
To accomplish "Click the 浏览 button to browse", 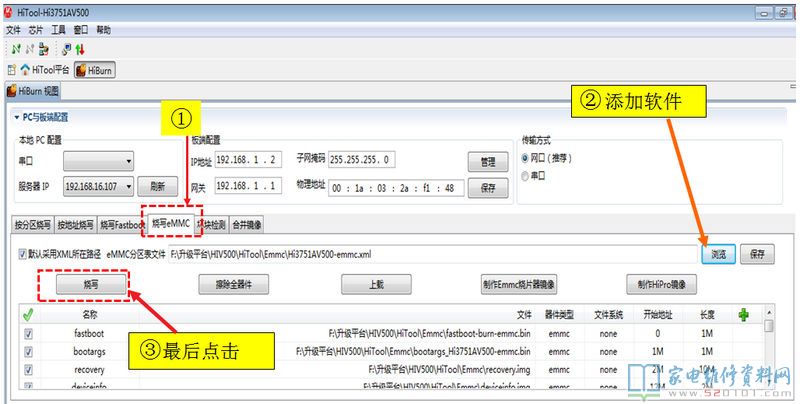I will (718, 254).
